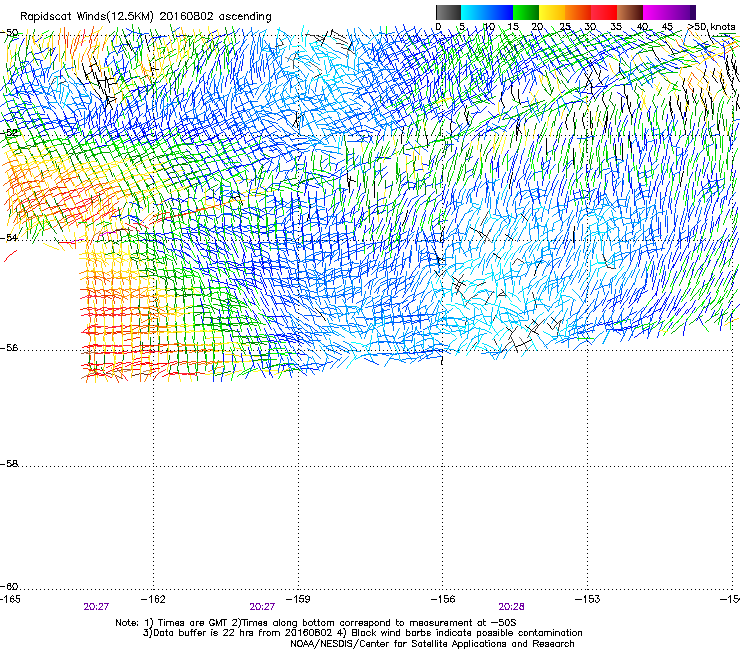This screenshot has width=740, height=650.
Task: Click the -159 longitude axis label
Action: (x=298, y=599)
